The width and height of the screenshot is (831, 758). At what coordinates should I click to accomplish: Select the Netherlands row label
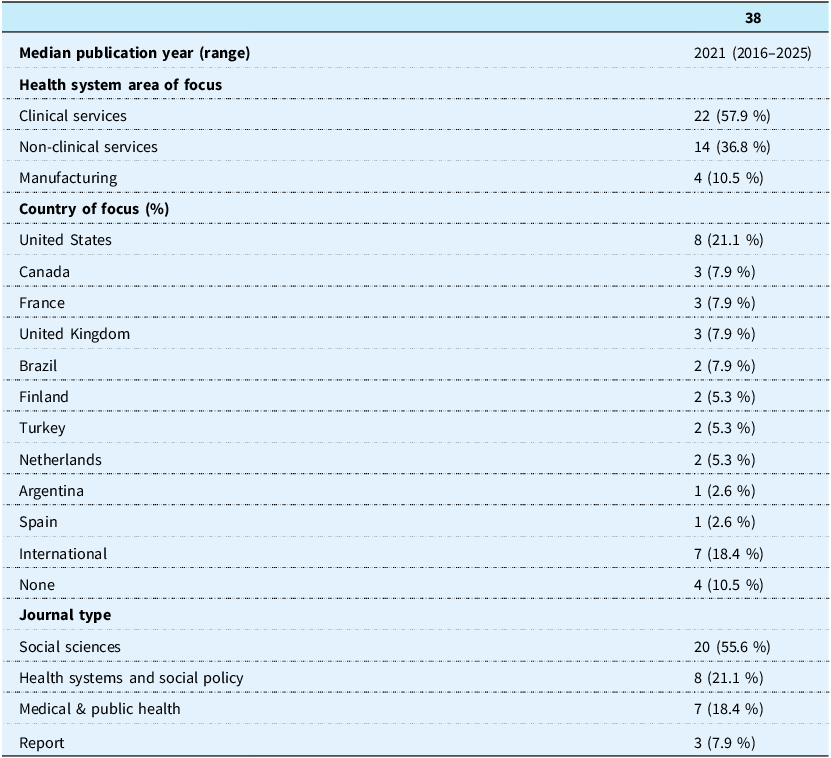coord(60,460)
